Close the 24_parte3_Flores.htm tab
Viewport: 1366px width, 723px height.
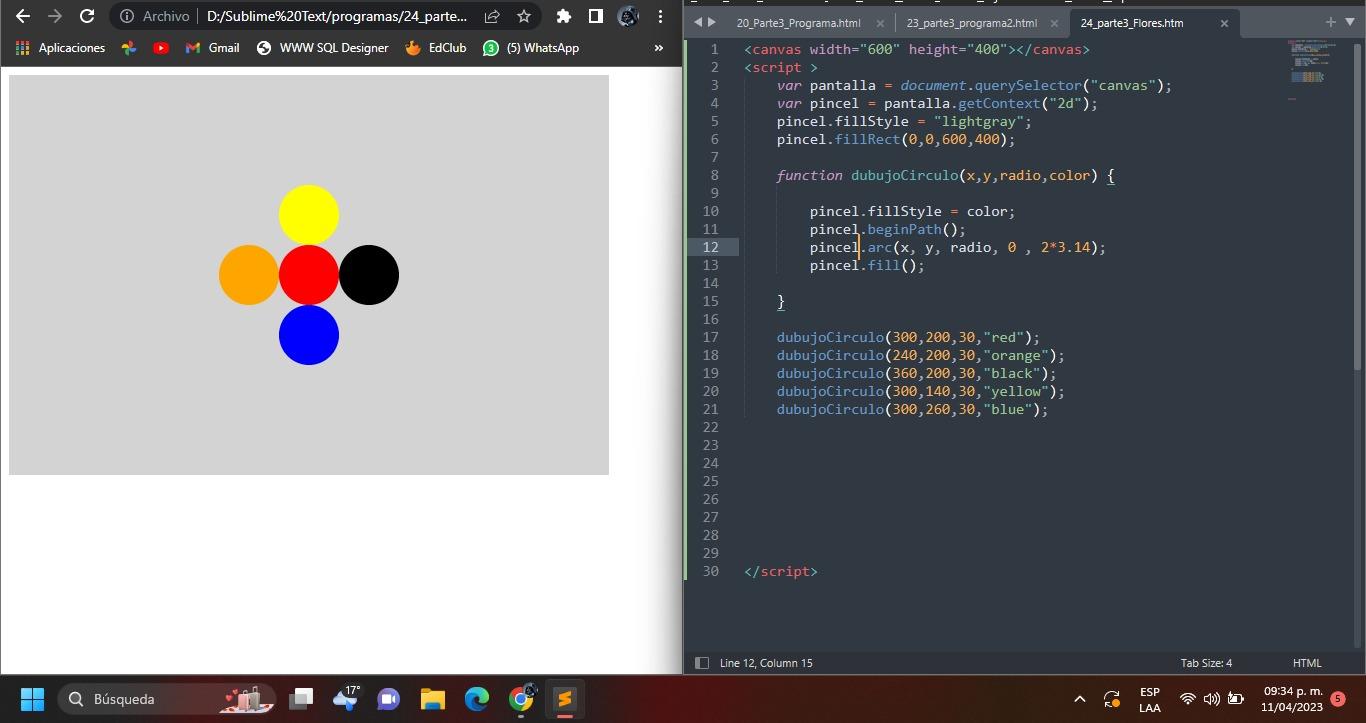(x=1224, y=23)
